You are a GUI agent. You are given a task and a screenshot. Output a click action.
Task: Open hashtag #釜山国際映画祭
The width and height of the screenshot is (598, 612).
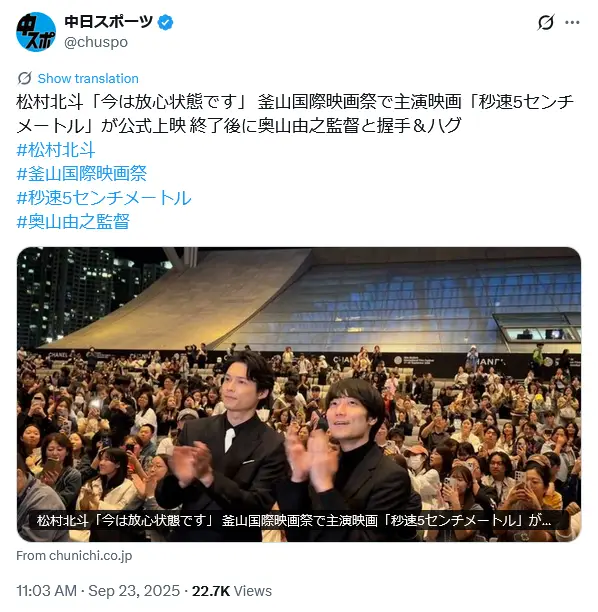(x=82, y=174)
